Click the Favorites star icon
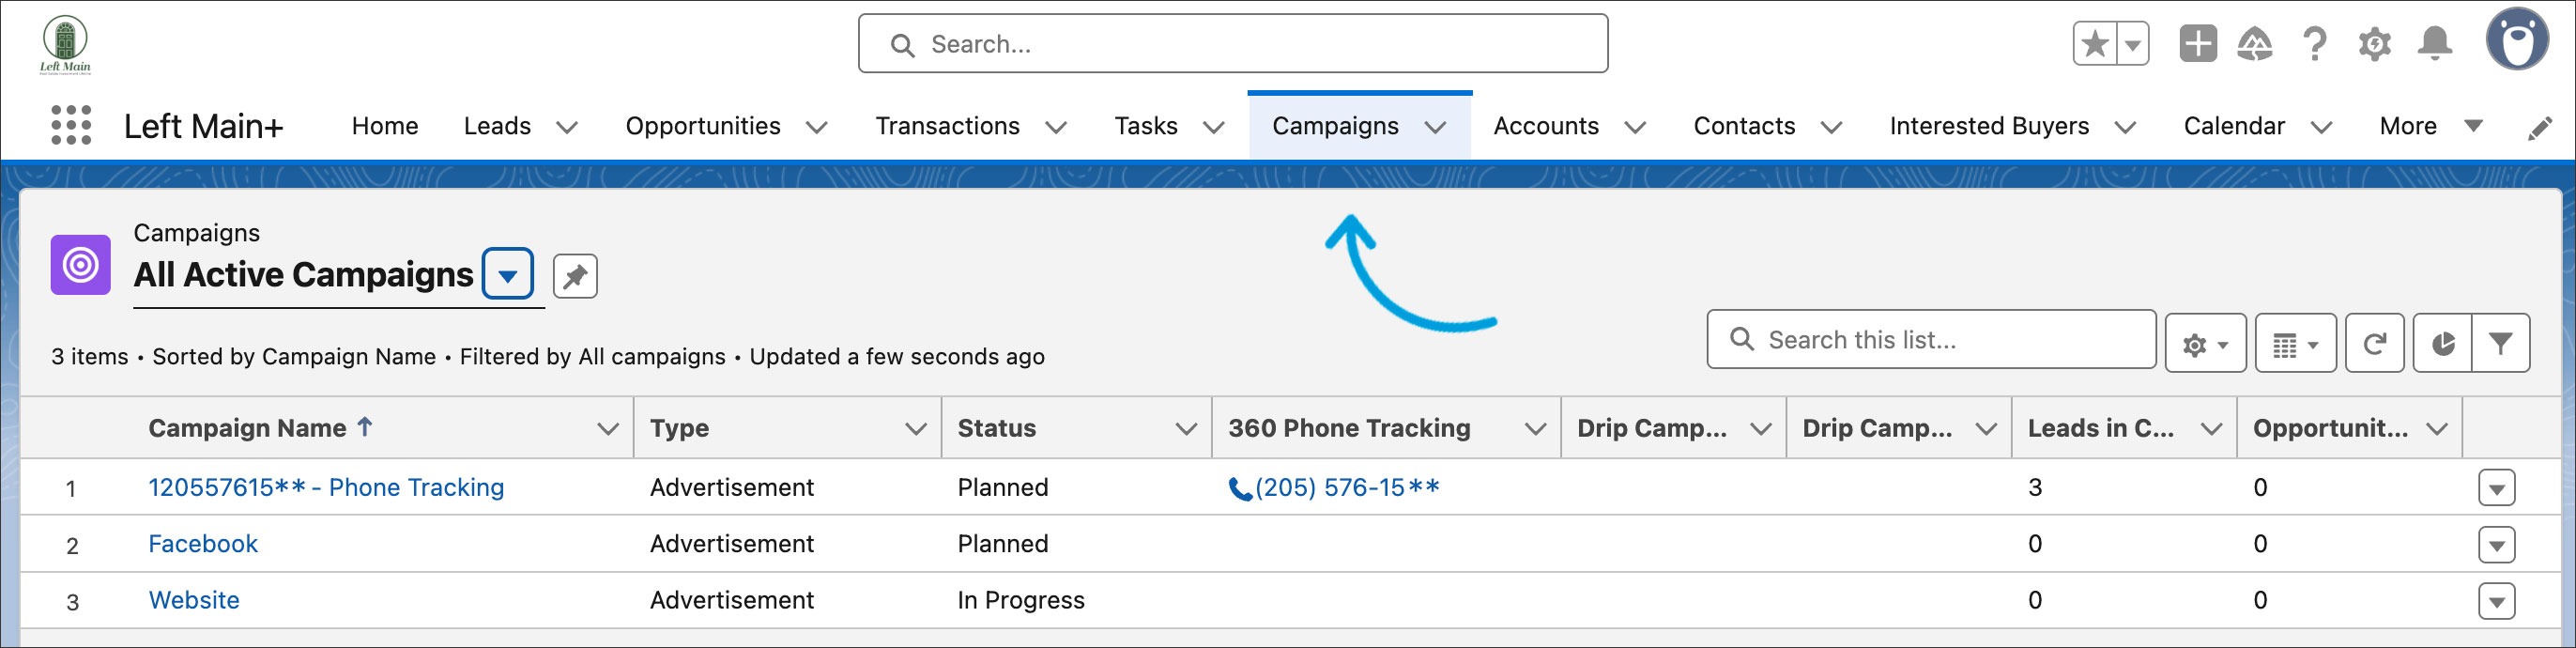This screenshot has width=2576, height=648. tap(2094, 44)
